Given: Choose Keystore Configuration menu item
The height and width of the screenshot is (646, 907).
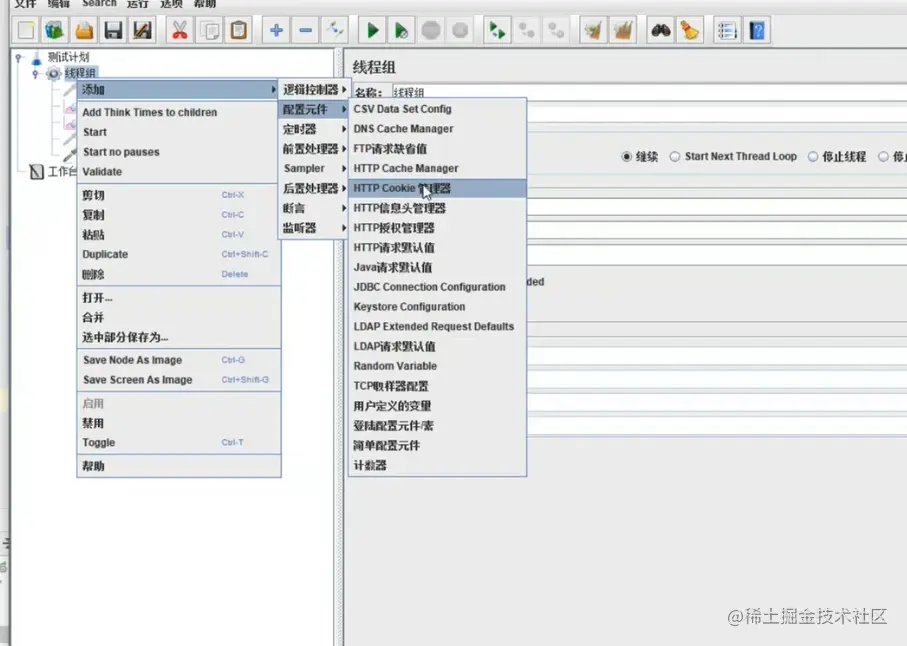Looking at the screenshot, I should coord(437,307).
